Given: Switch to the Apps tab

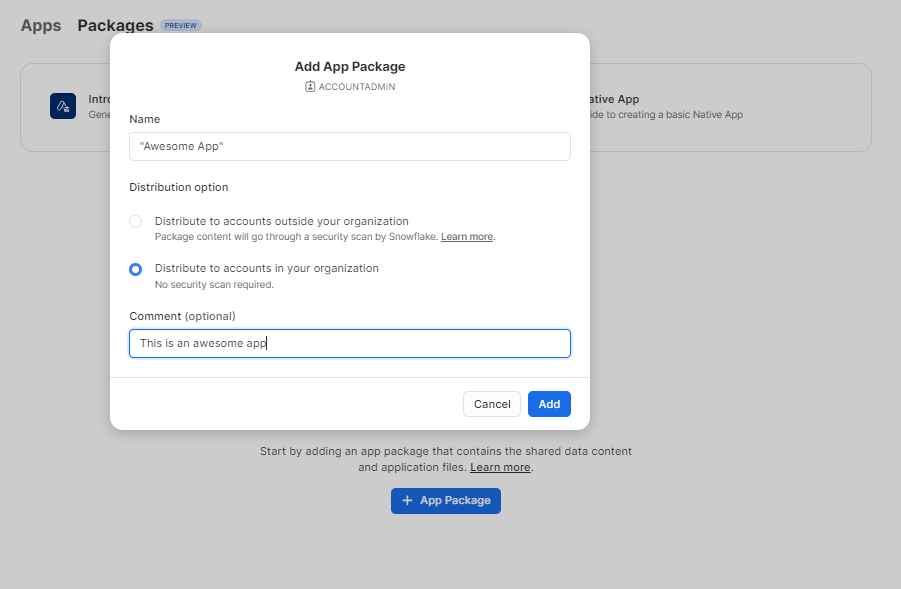Looking at the screenshot, I should click(40, 25).
